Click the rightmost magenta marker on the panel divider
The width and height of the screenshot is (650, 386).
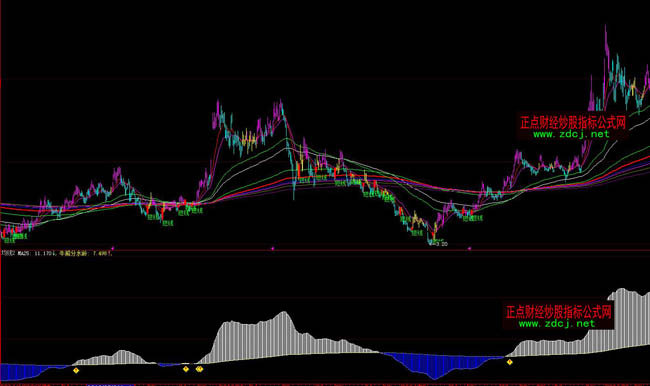pyautogui.click(x=469, y=248)
